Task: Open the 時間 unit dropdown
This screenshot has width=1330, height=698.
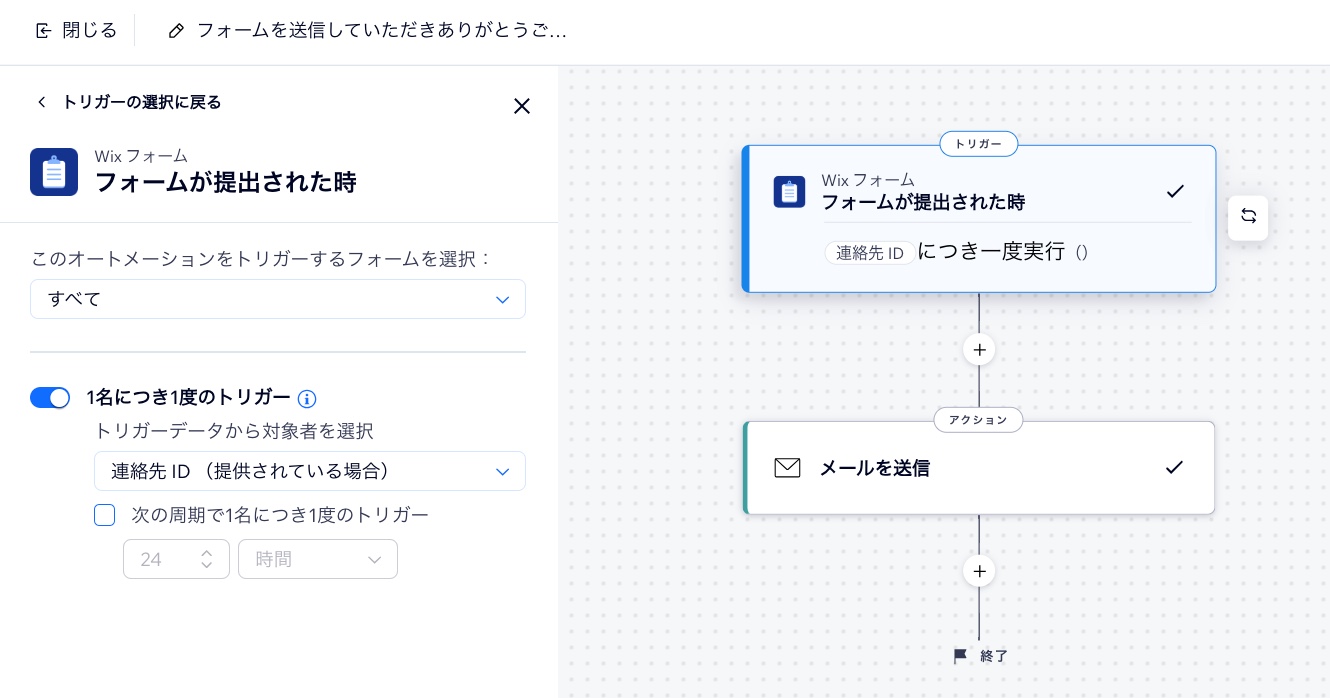Action: click(x=317, y=559)
